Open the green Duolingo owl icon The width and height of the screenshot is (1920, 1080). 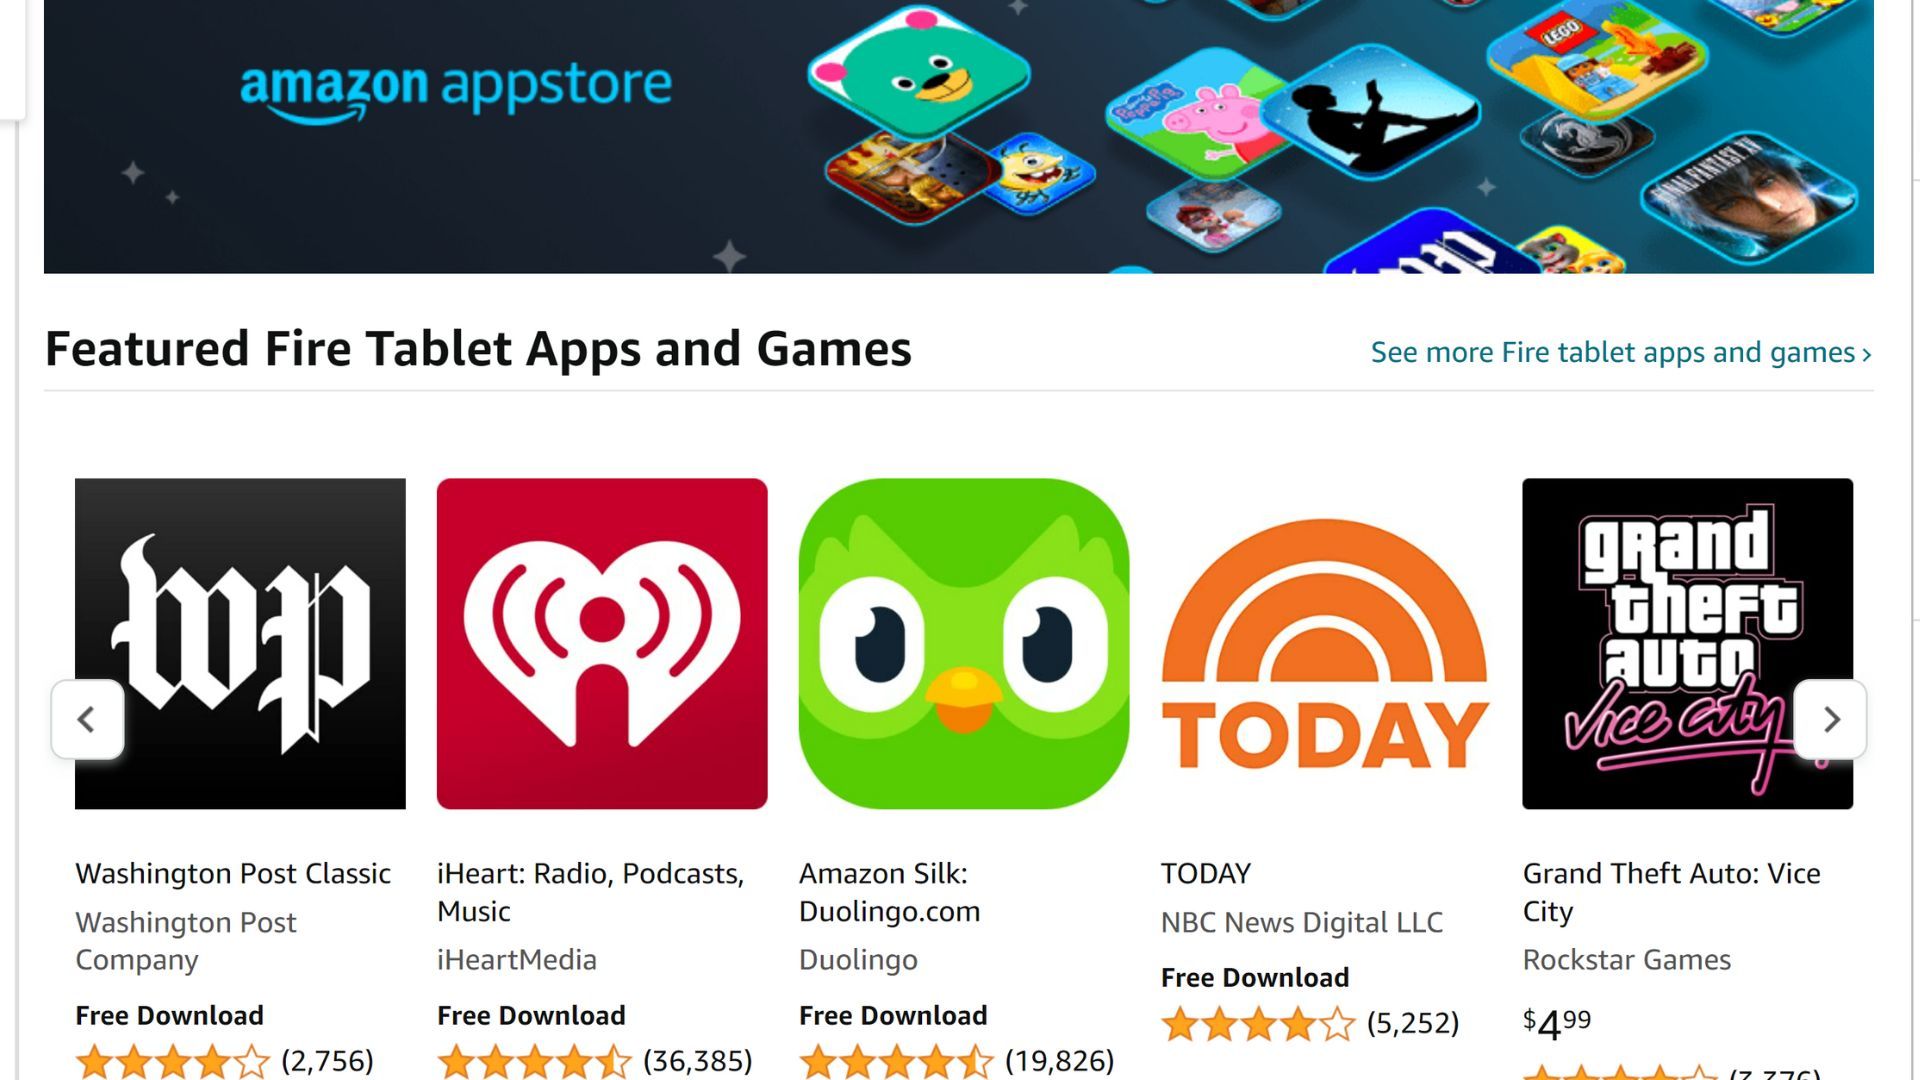[964, 643]
